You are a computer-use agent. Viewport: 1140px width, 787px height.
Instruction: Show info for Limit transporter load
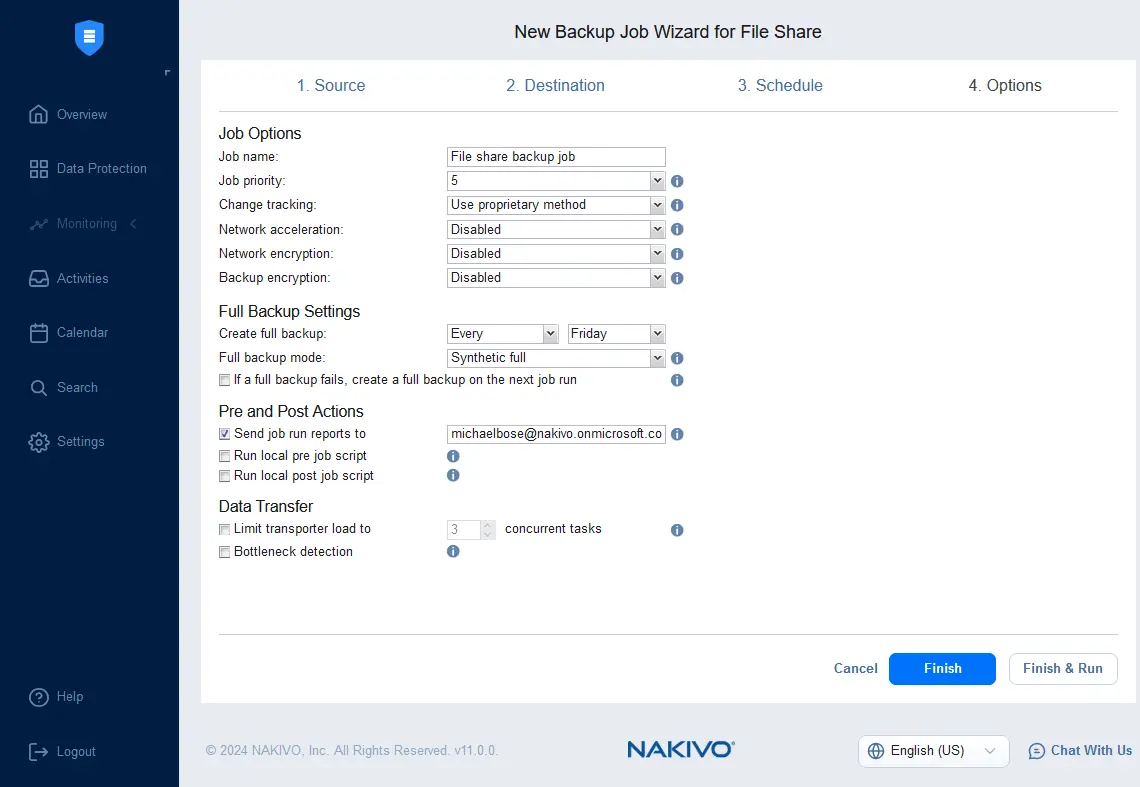click(677, 530)
